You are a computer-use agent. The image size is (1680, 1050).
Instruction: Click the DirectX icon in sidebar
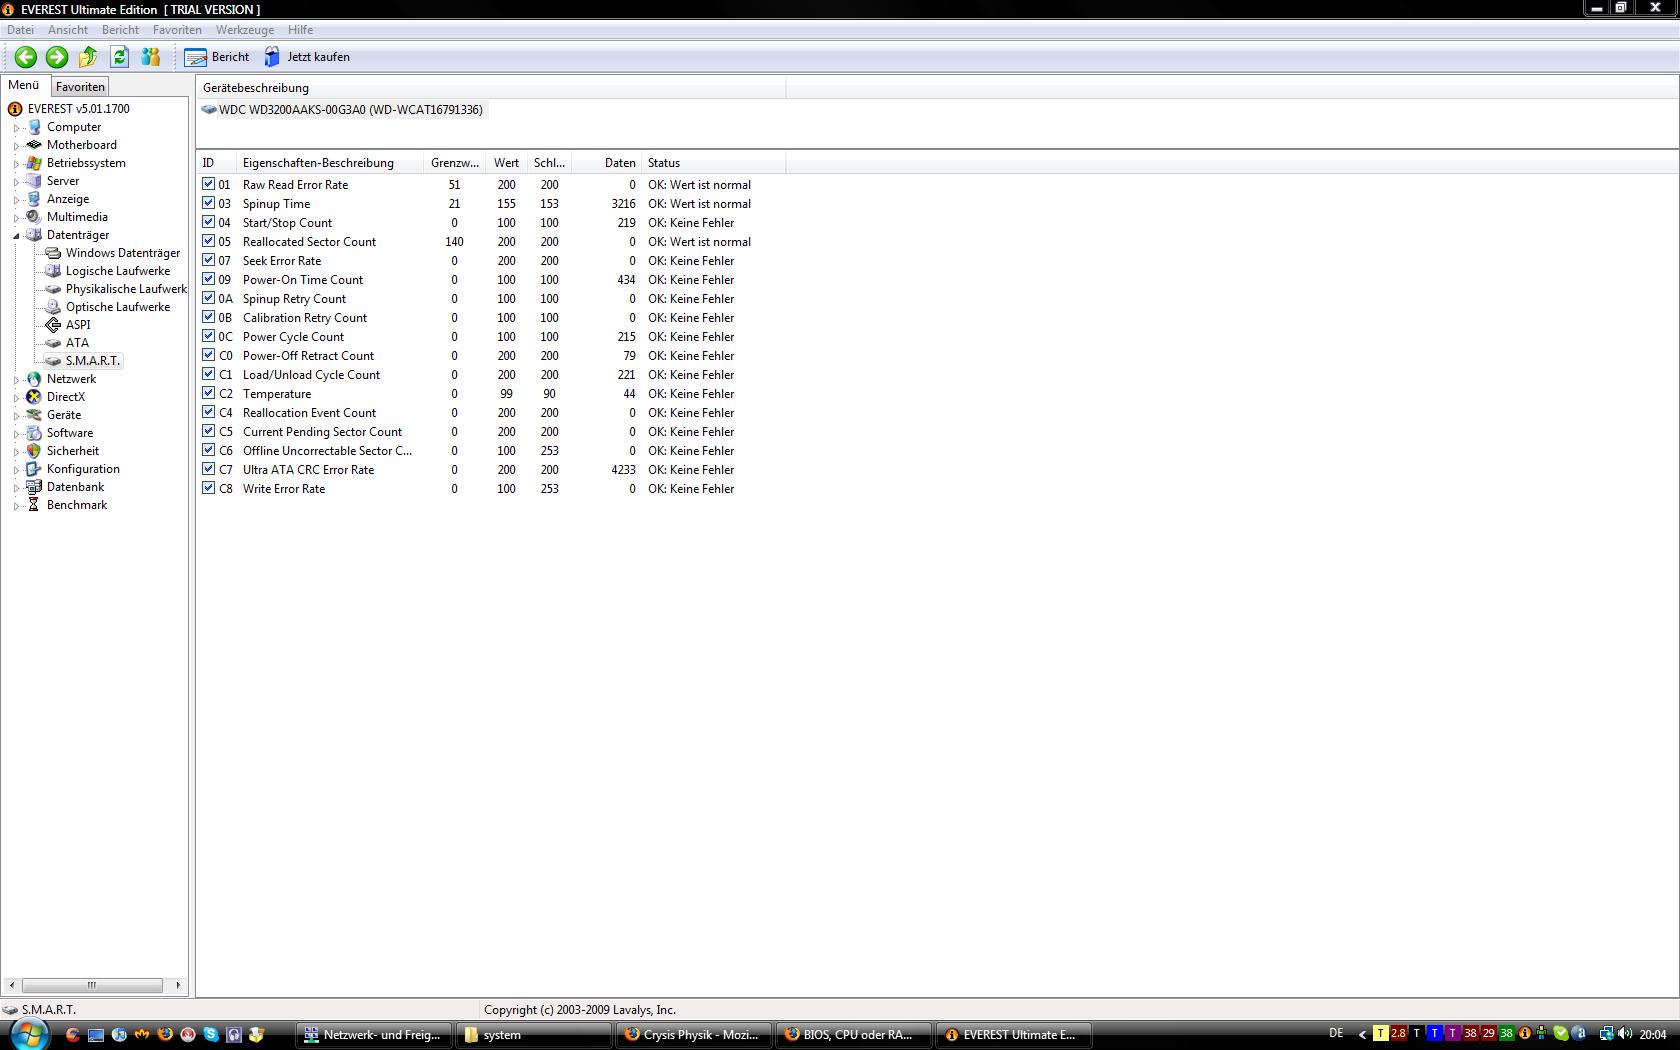pyautogui.click(x=34, y=397)
